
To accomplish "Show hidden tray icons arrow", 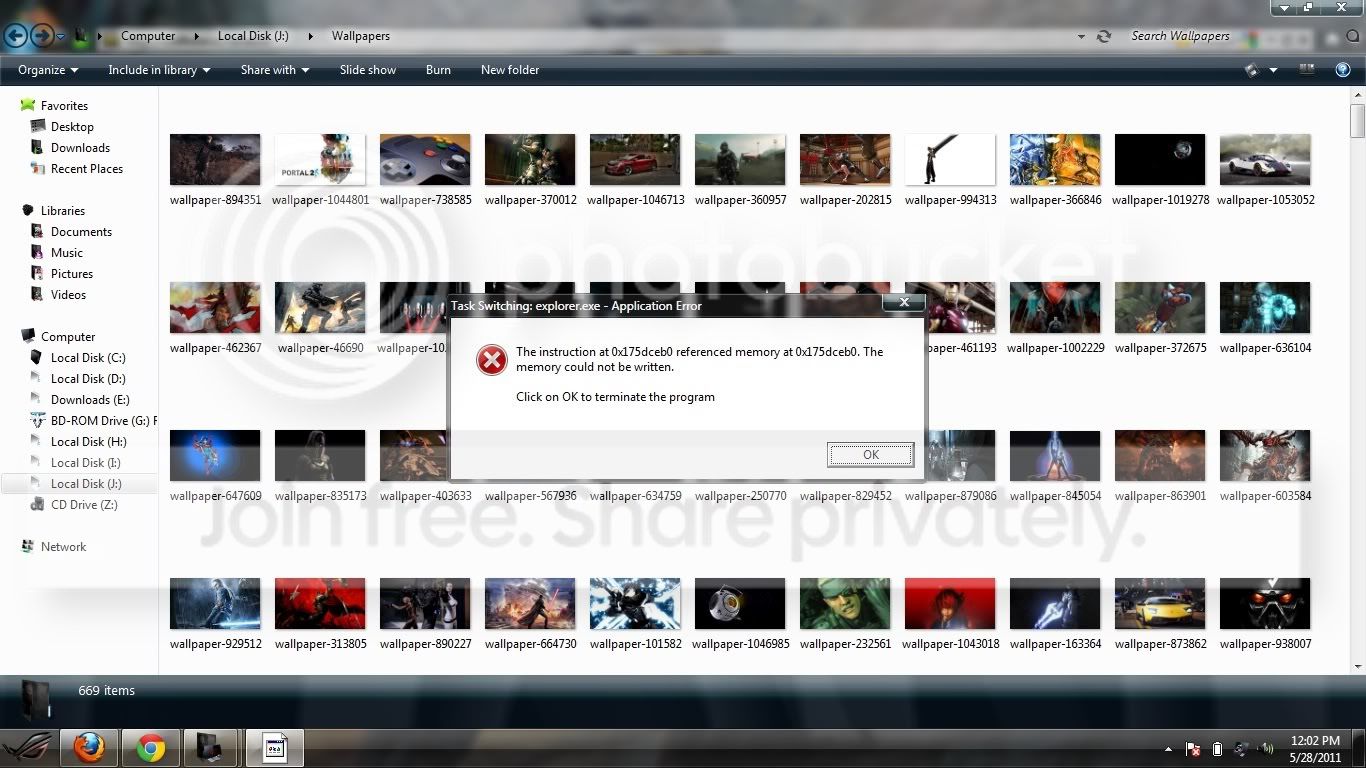I will click(1169, 749).
